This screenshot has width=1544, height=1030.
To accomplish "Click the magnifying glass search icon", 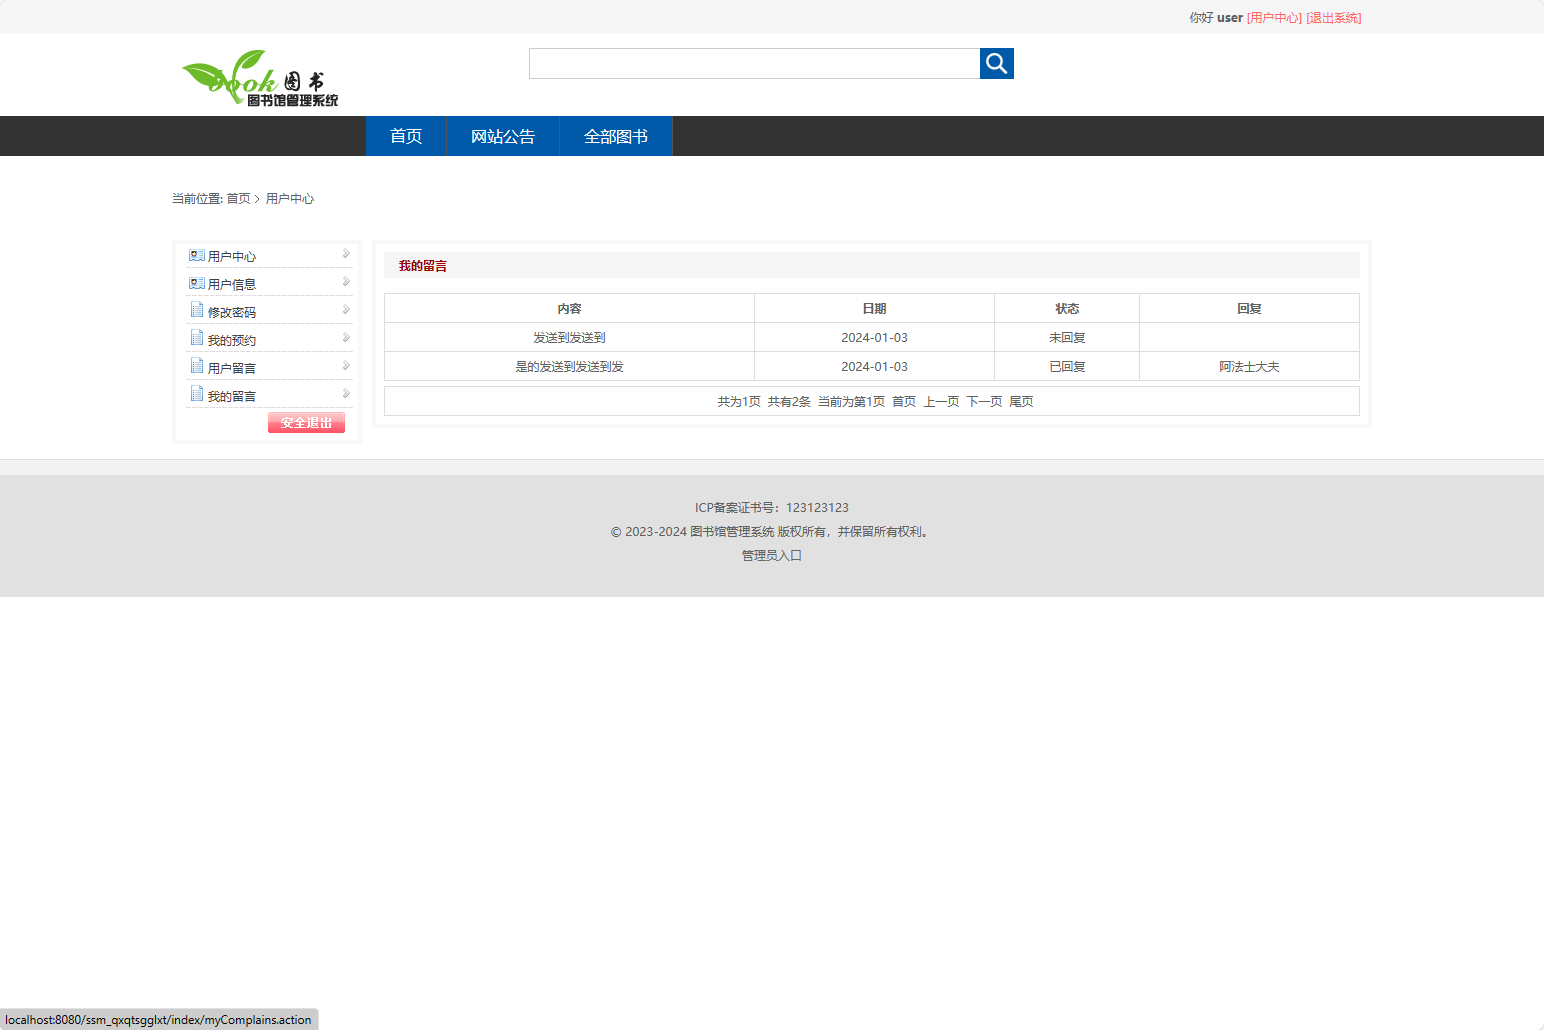I will (x=996, y=63).
